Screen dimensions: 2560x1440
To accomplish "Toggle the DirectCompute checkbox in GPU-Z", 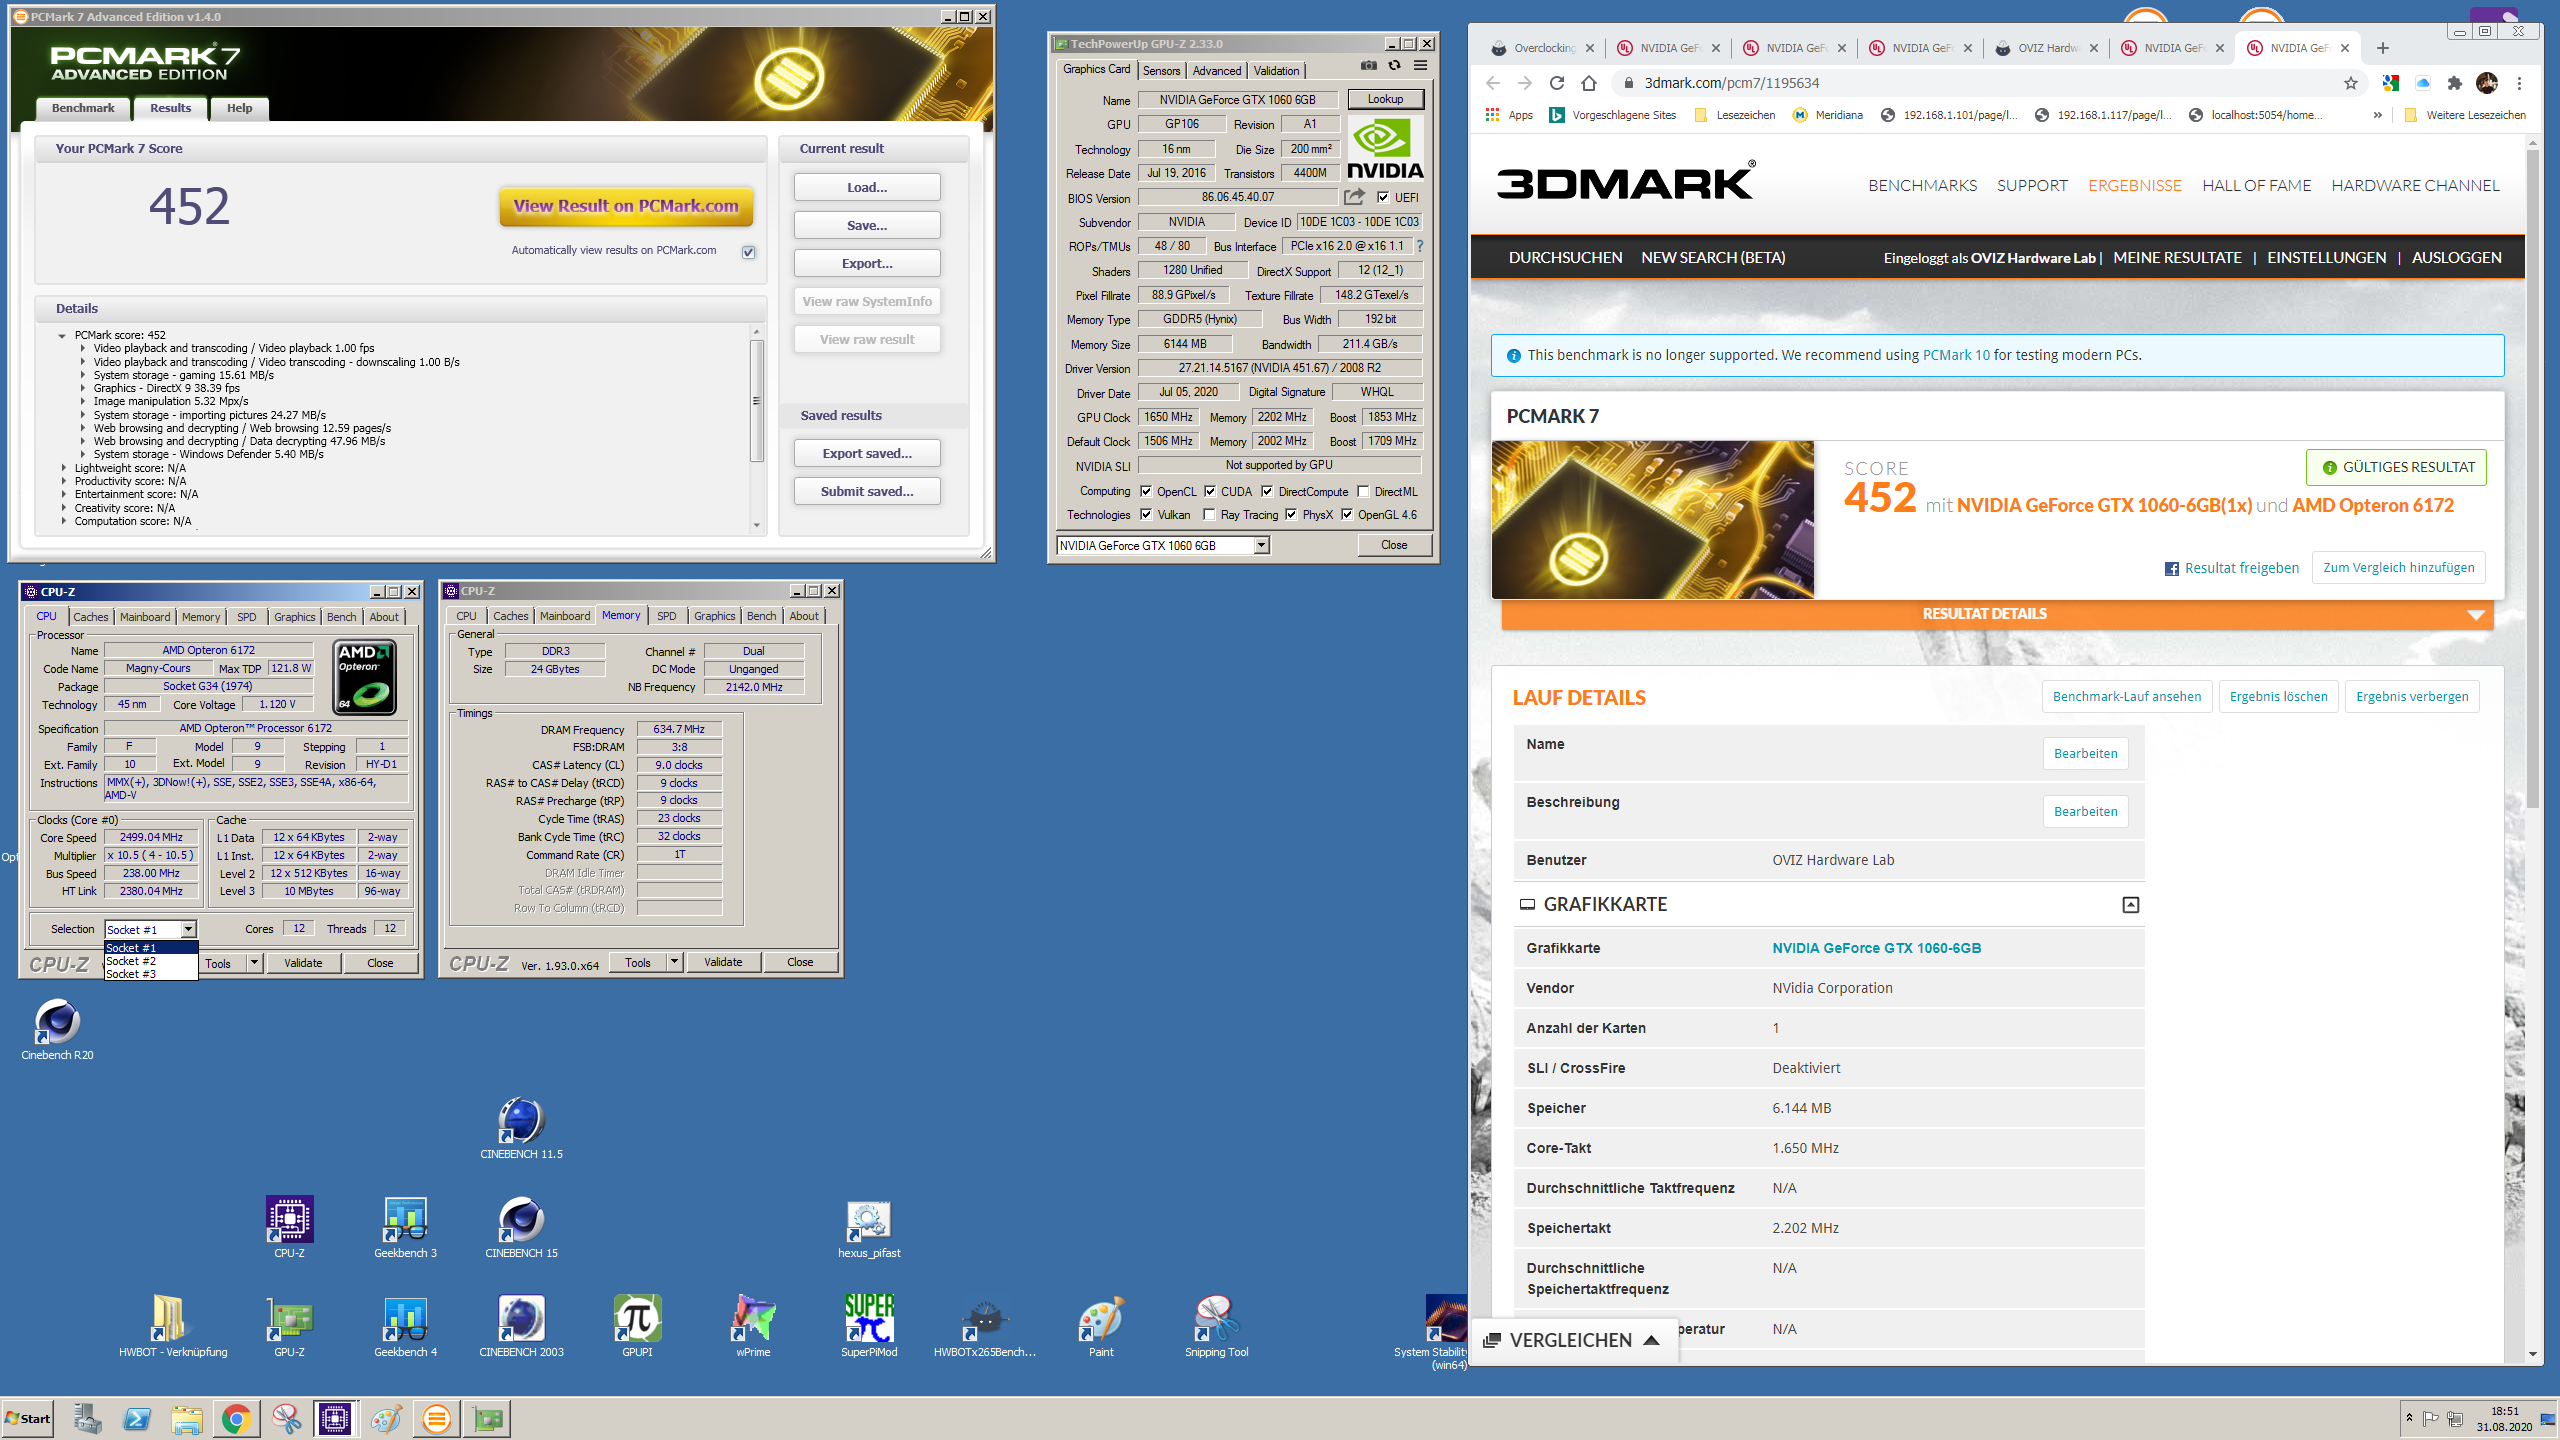I will point(1267,491).
